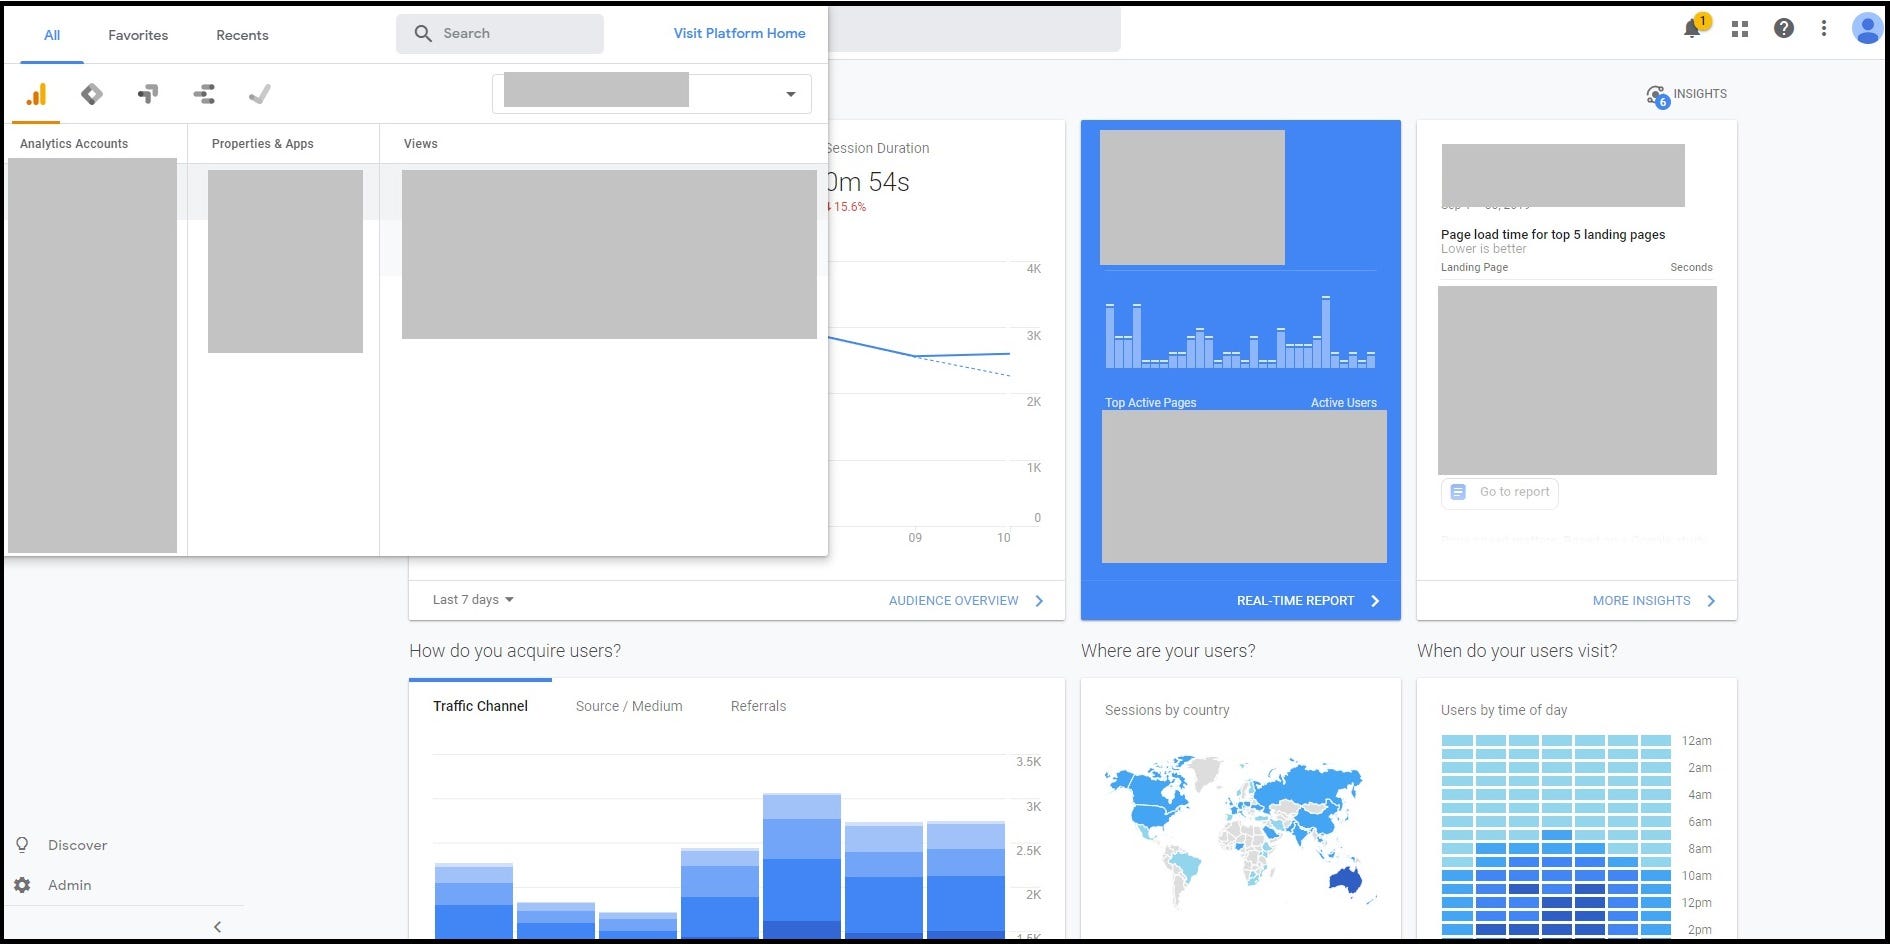Viewport: 1890px width, 944px height.
Task: Switch to the Favorites tab
Action: coord(138,35)
